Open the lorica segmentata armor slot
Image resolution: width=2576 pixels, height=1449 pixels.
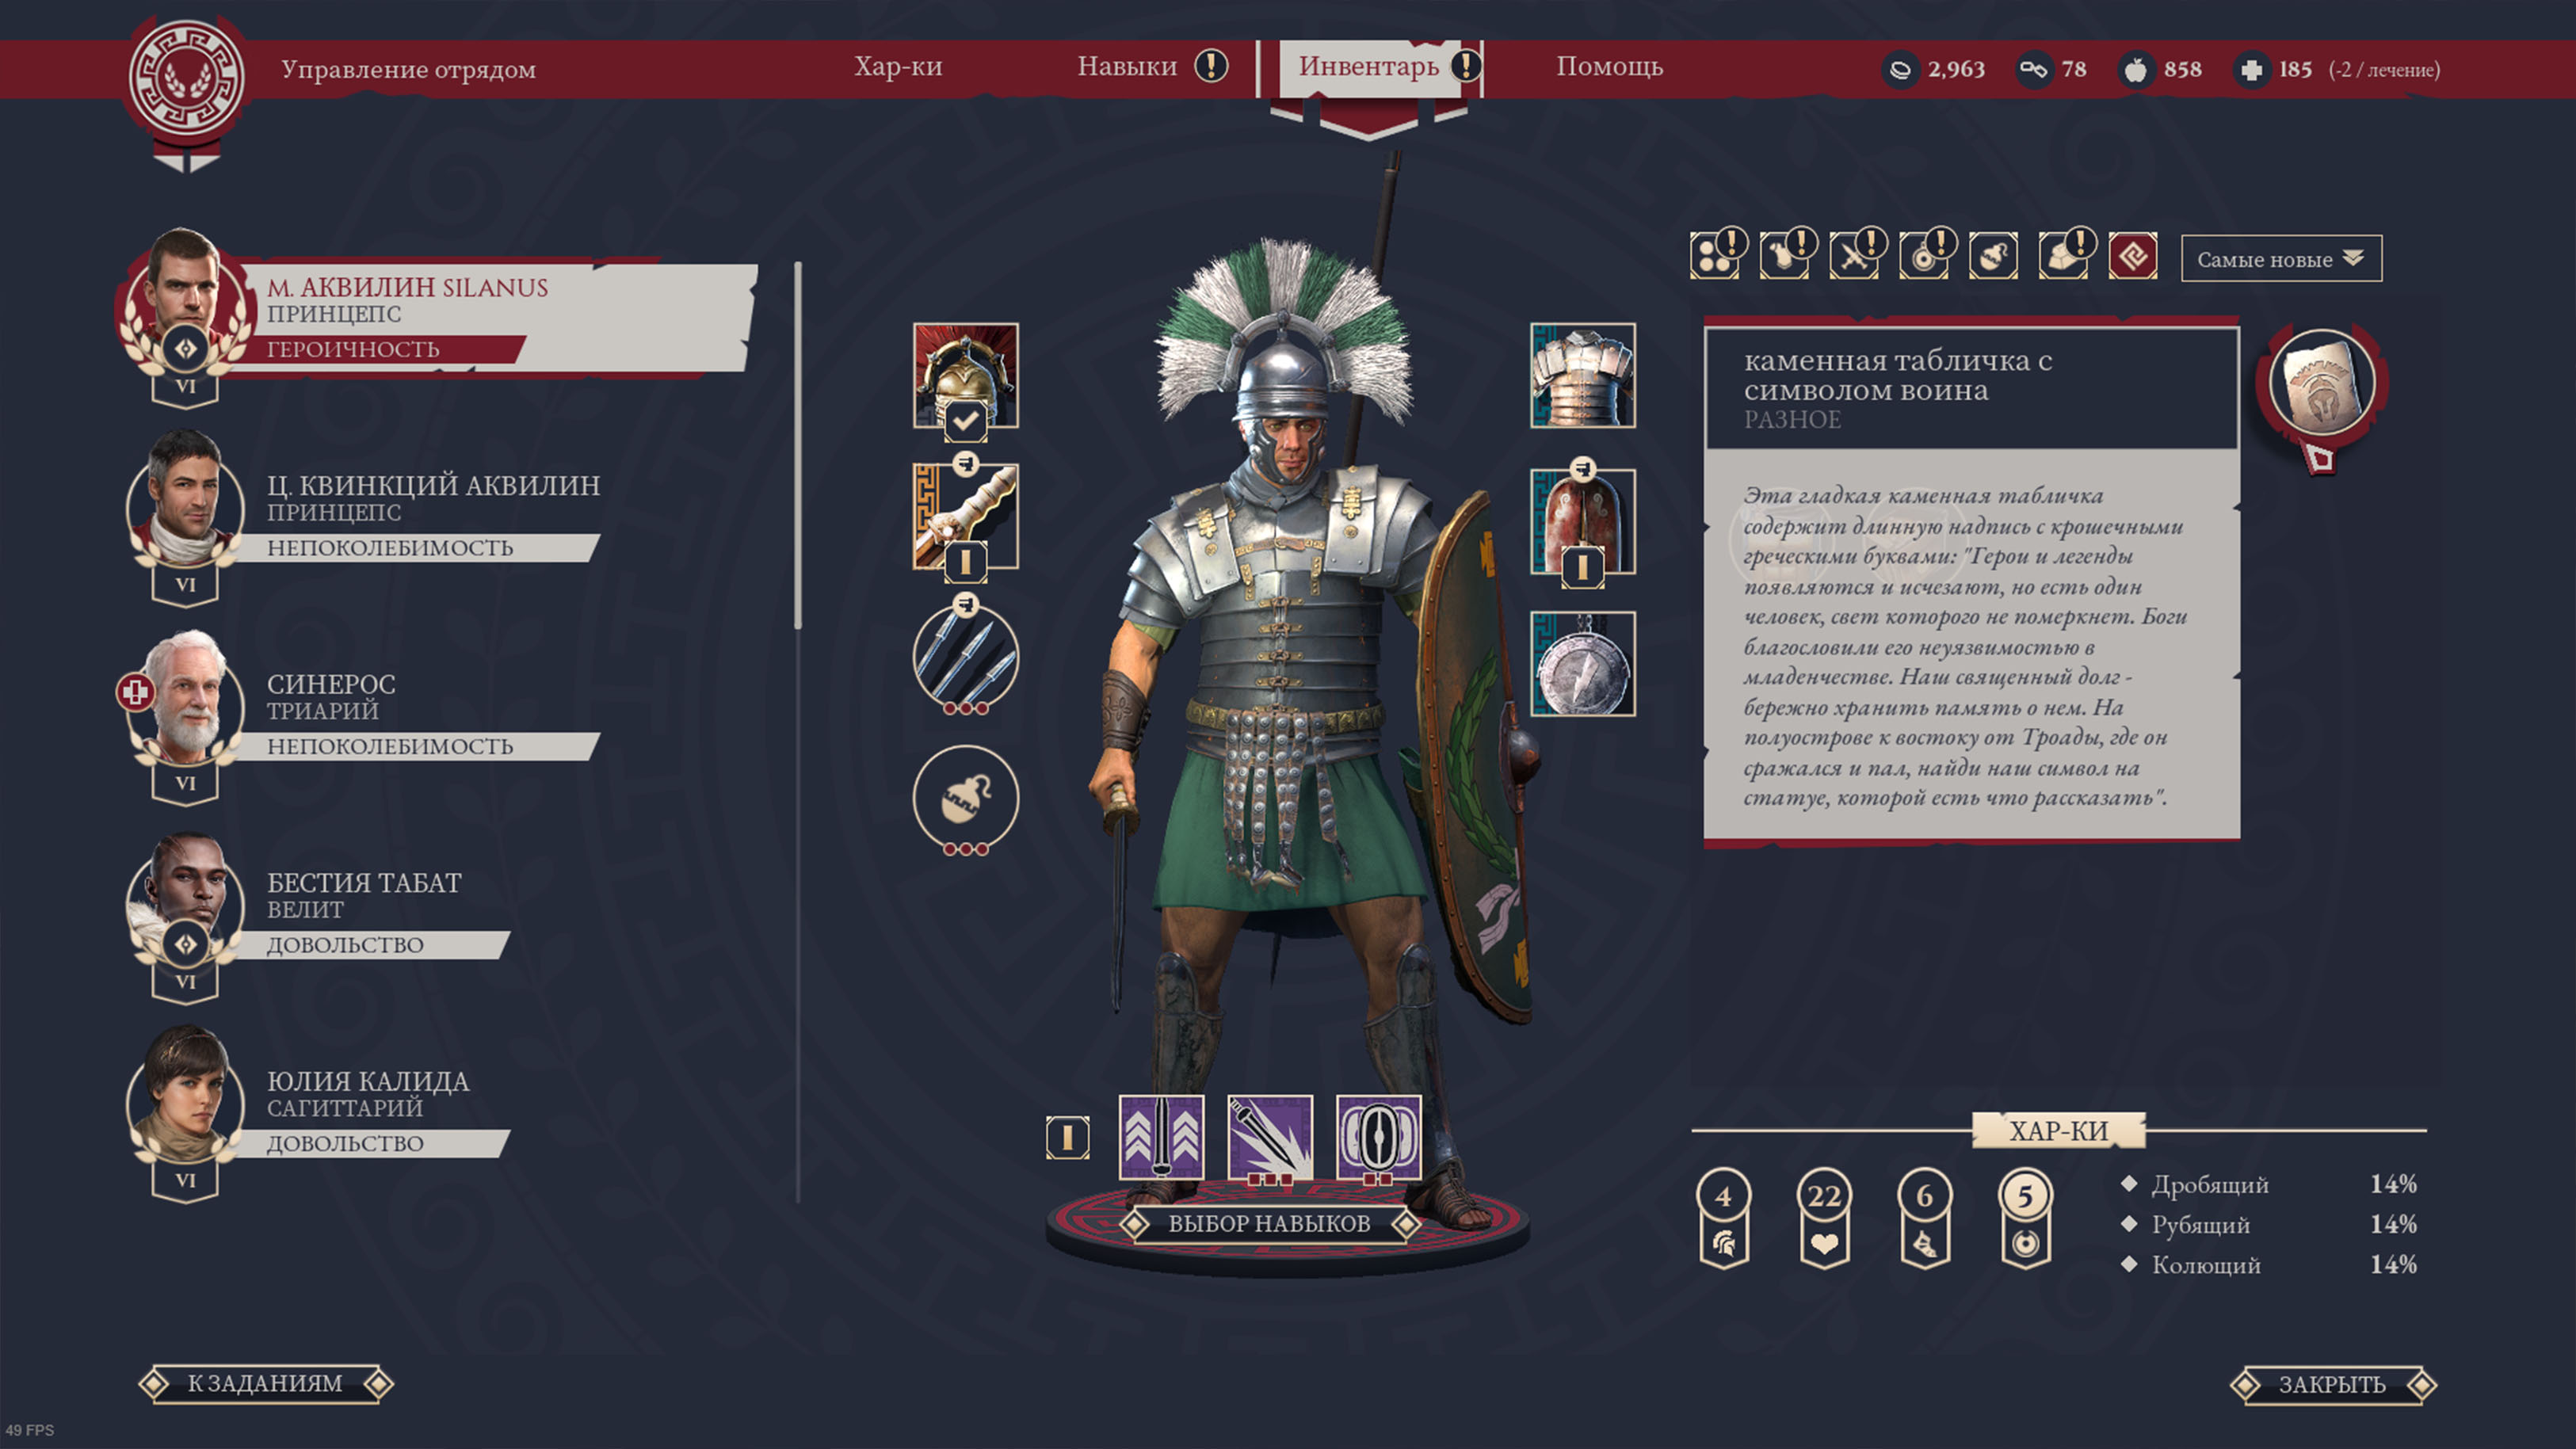click(1582, 376)
